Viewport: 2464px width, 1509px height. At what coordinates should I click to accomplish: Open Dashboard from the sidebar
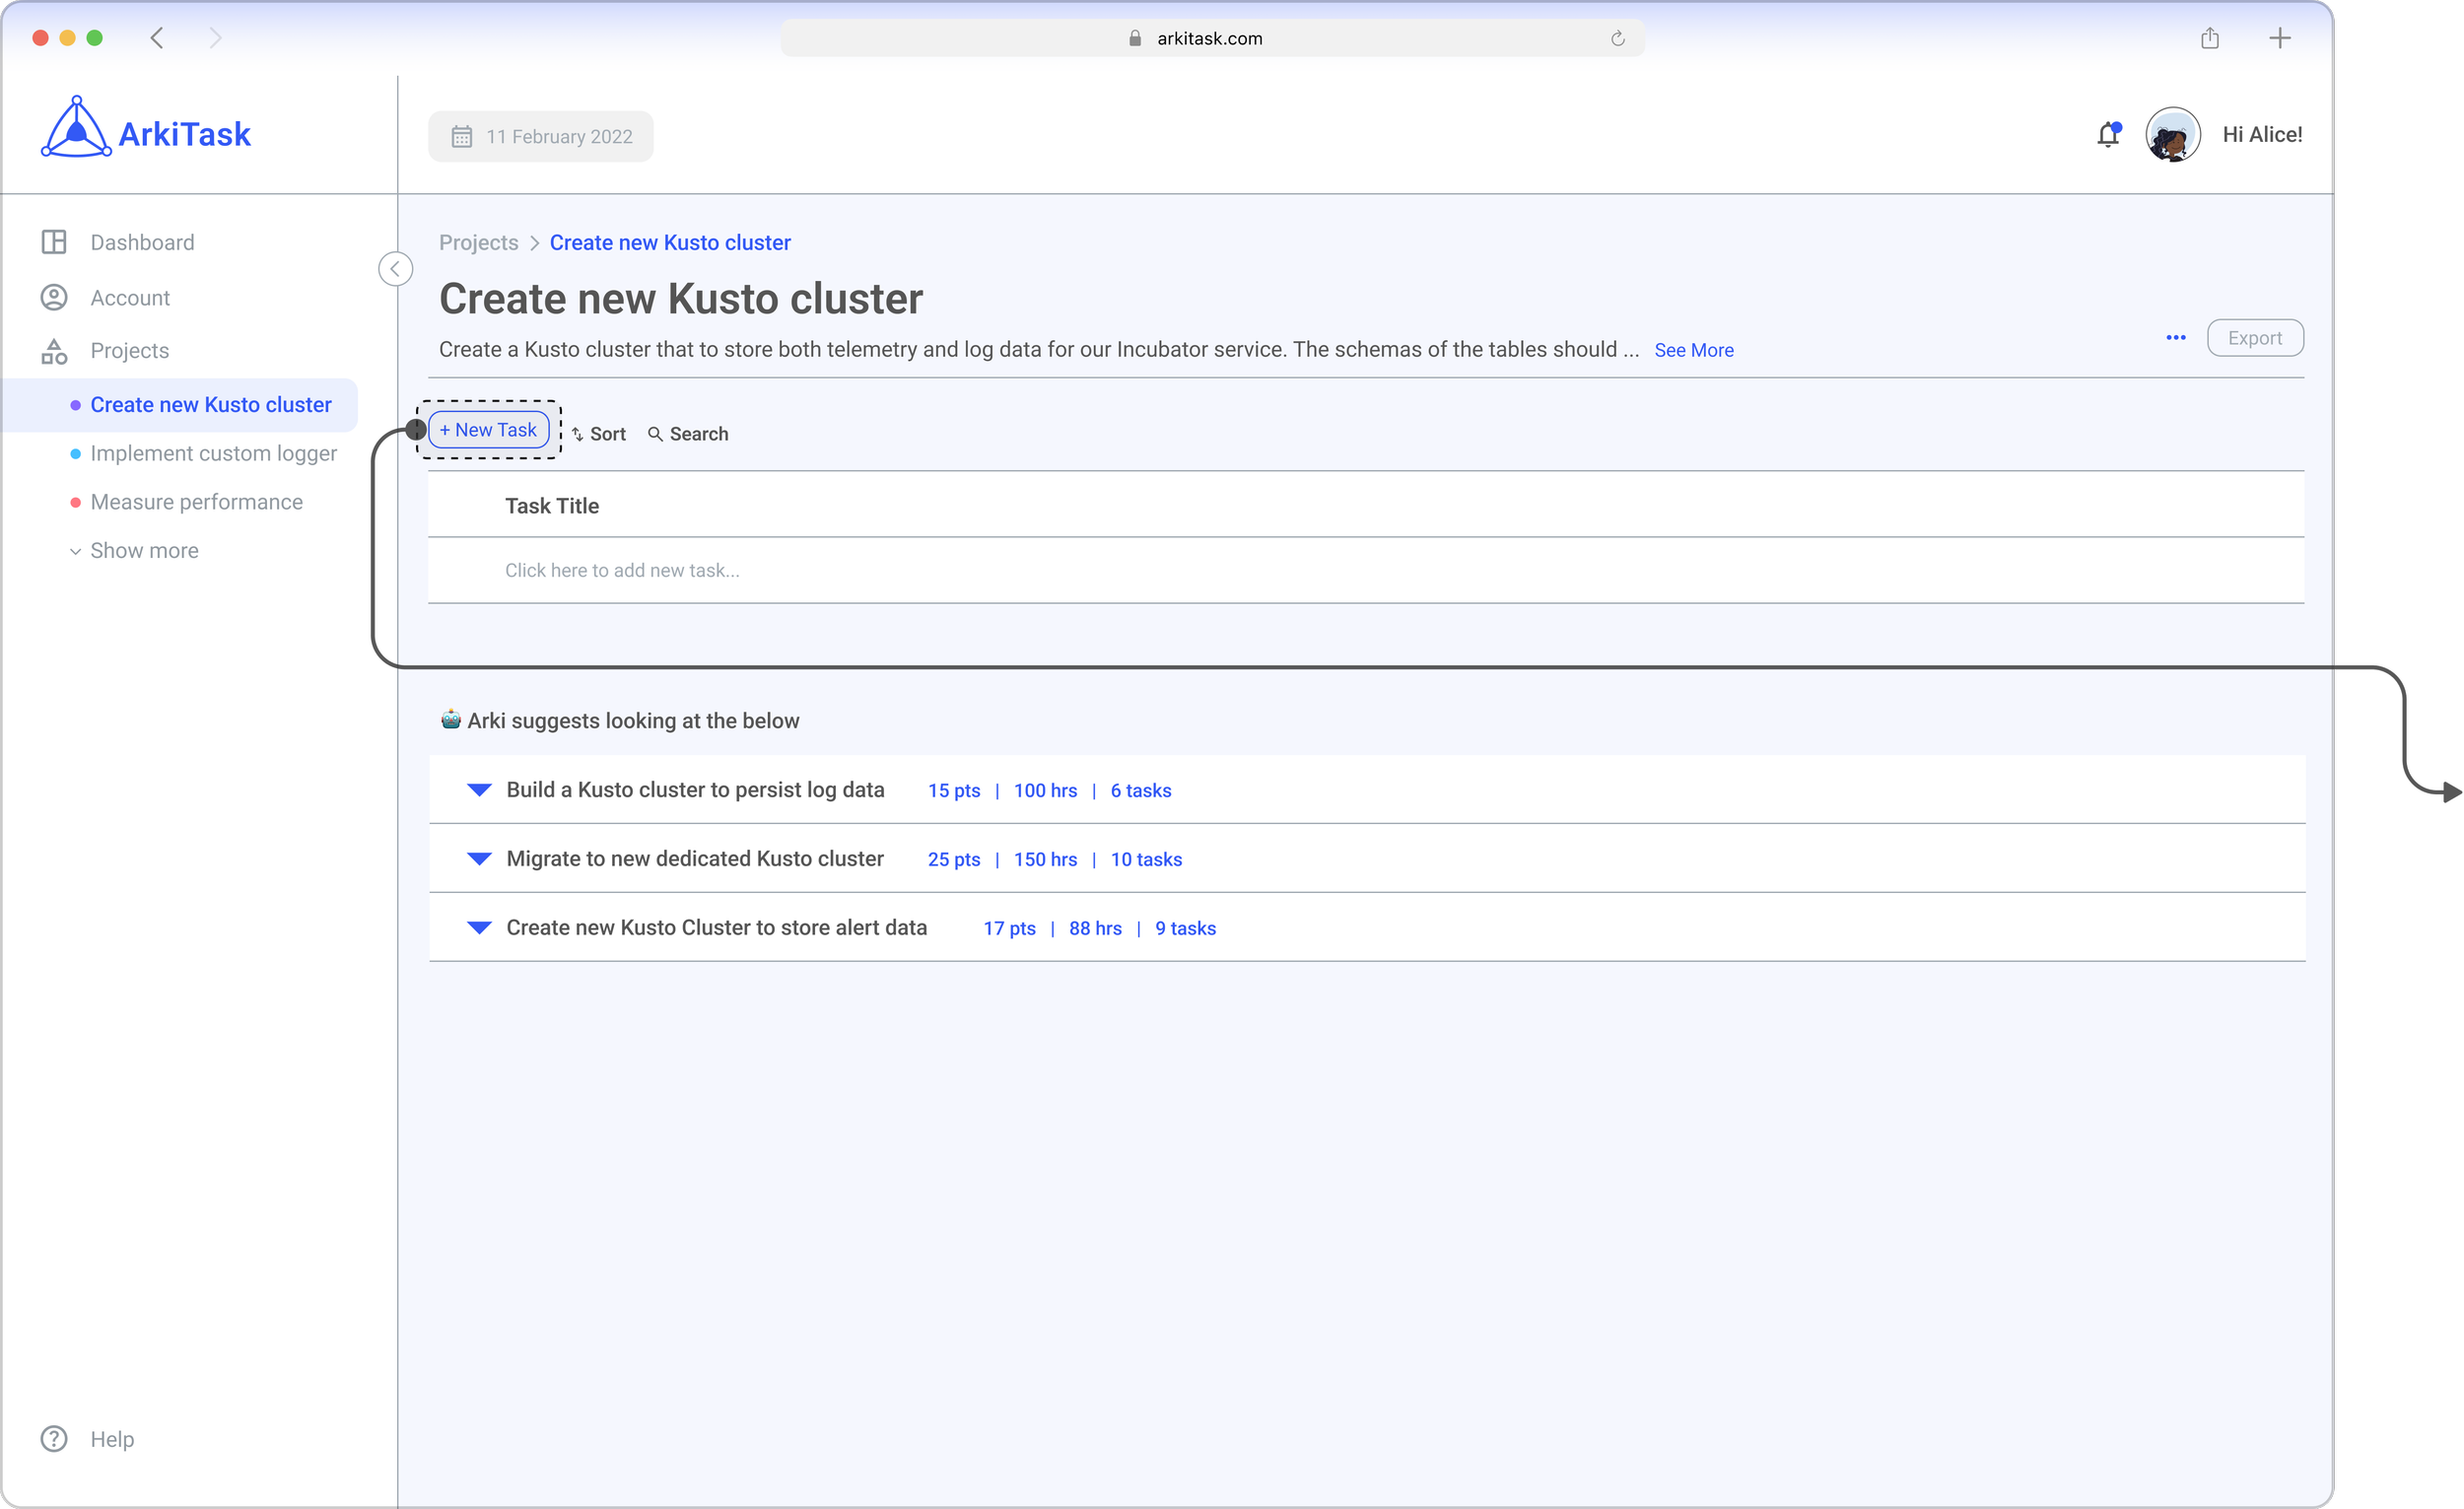pyautogui.click(x=142, y=243)
